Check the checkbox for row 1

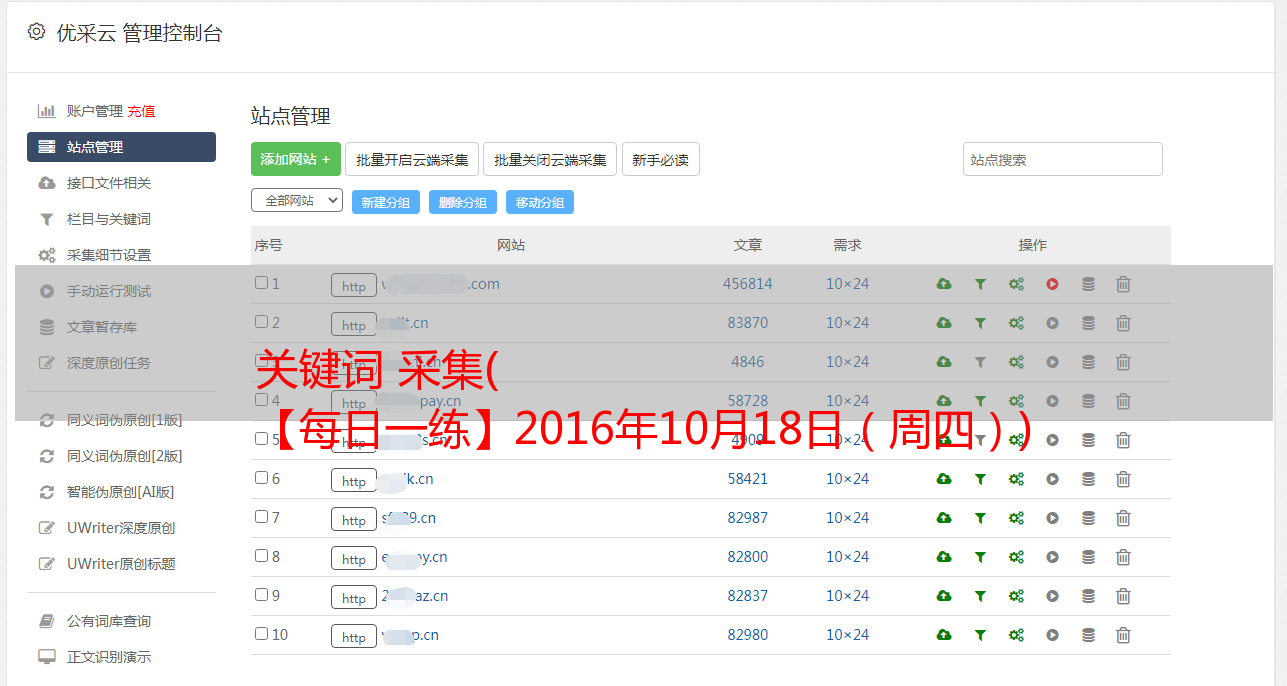click(261, 283)
